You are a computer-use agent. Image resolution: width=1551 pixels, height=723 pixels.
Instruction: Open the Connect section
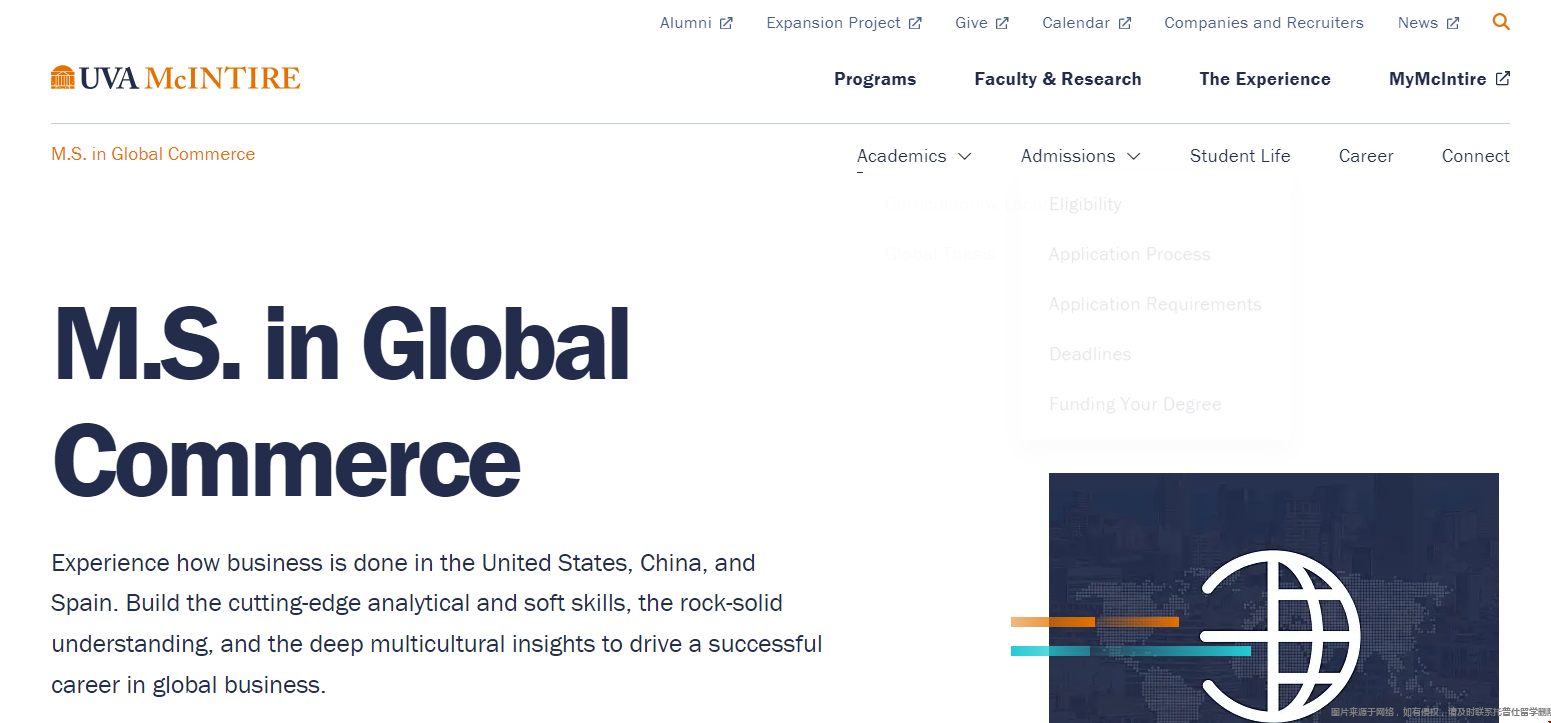(1476, 156)
